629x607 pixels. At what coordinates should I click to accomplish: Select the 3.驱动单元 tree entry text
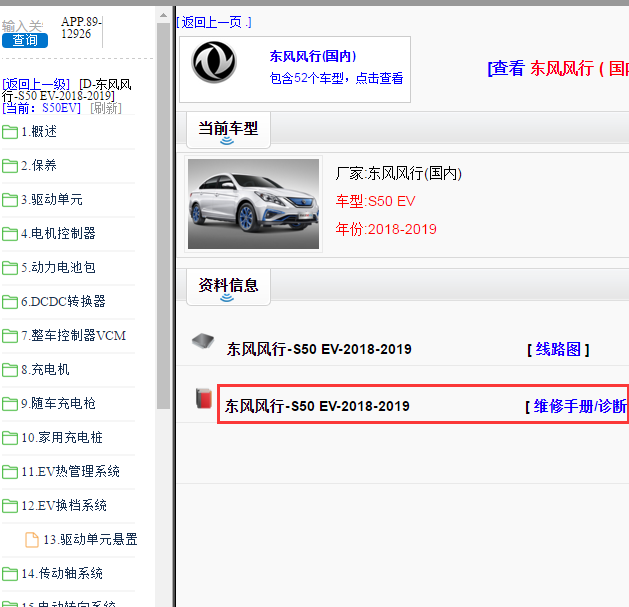coord(52,199)
